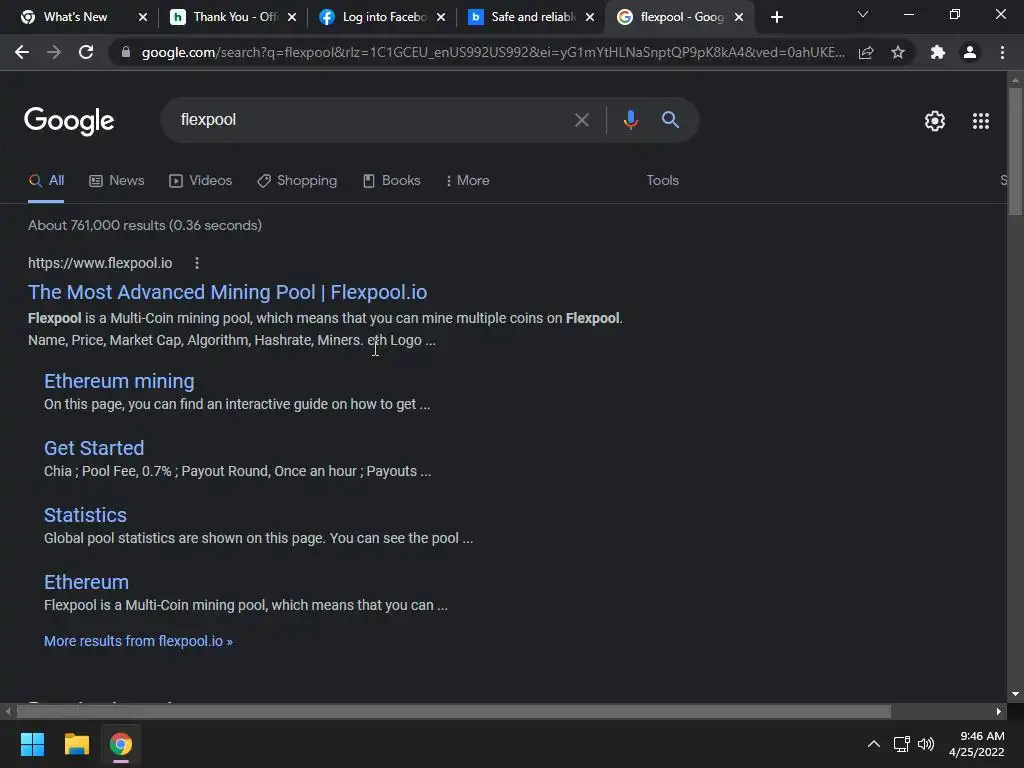
Task: Open the clock and date panel
Action: (x=976, y=744)
